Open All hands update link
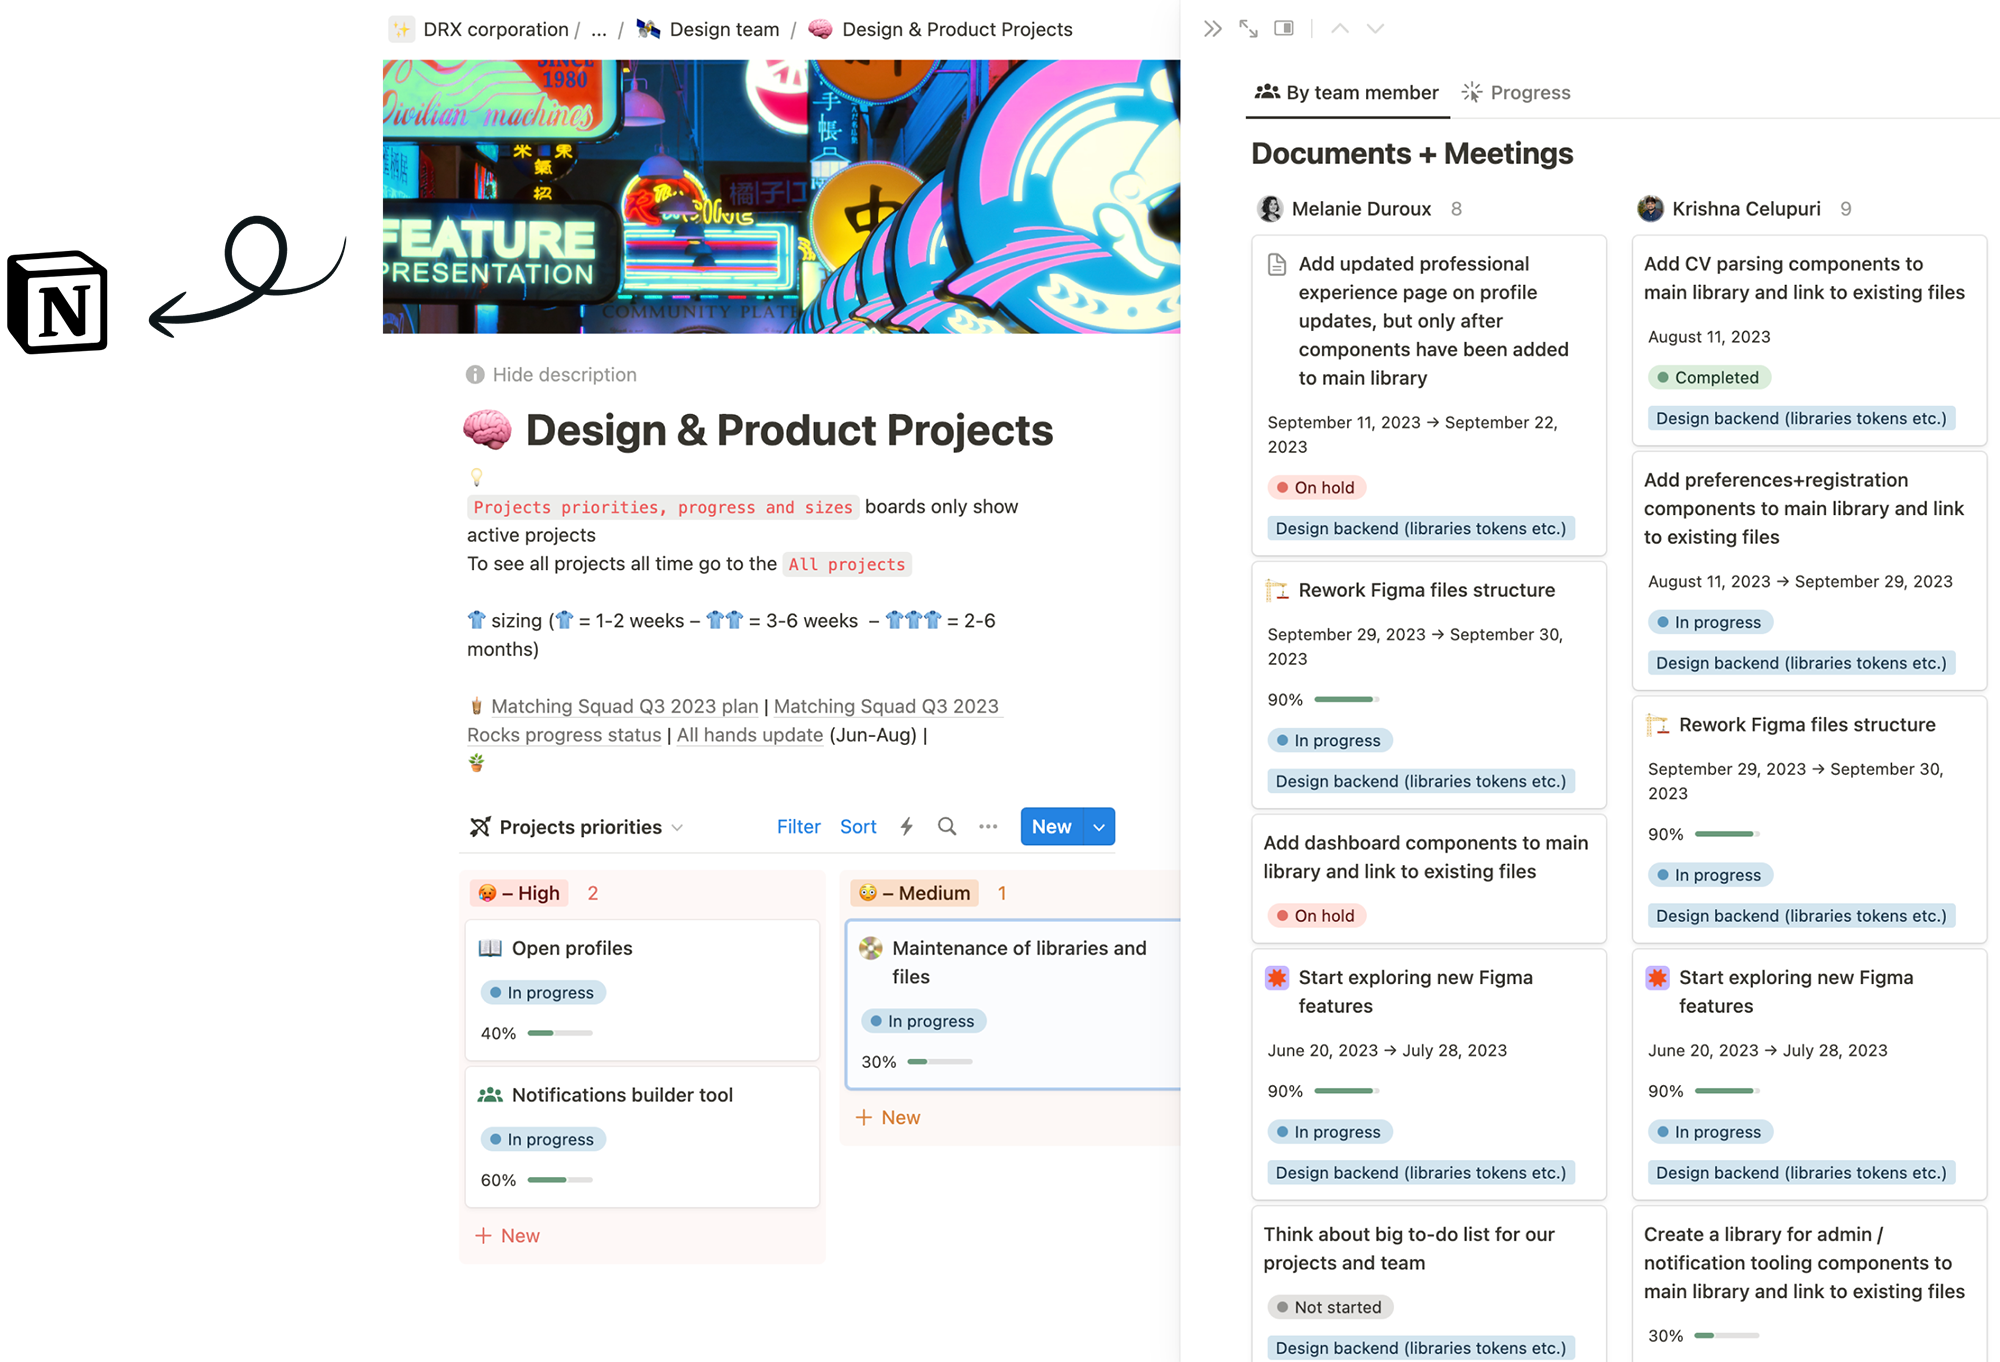The image size is (2000, 1362). [x=750, y=735]
